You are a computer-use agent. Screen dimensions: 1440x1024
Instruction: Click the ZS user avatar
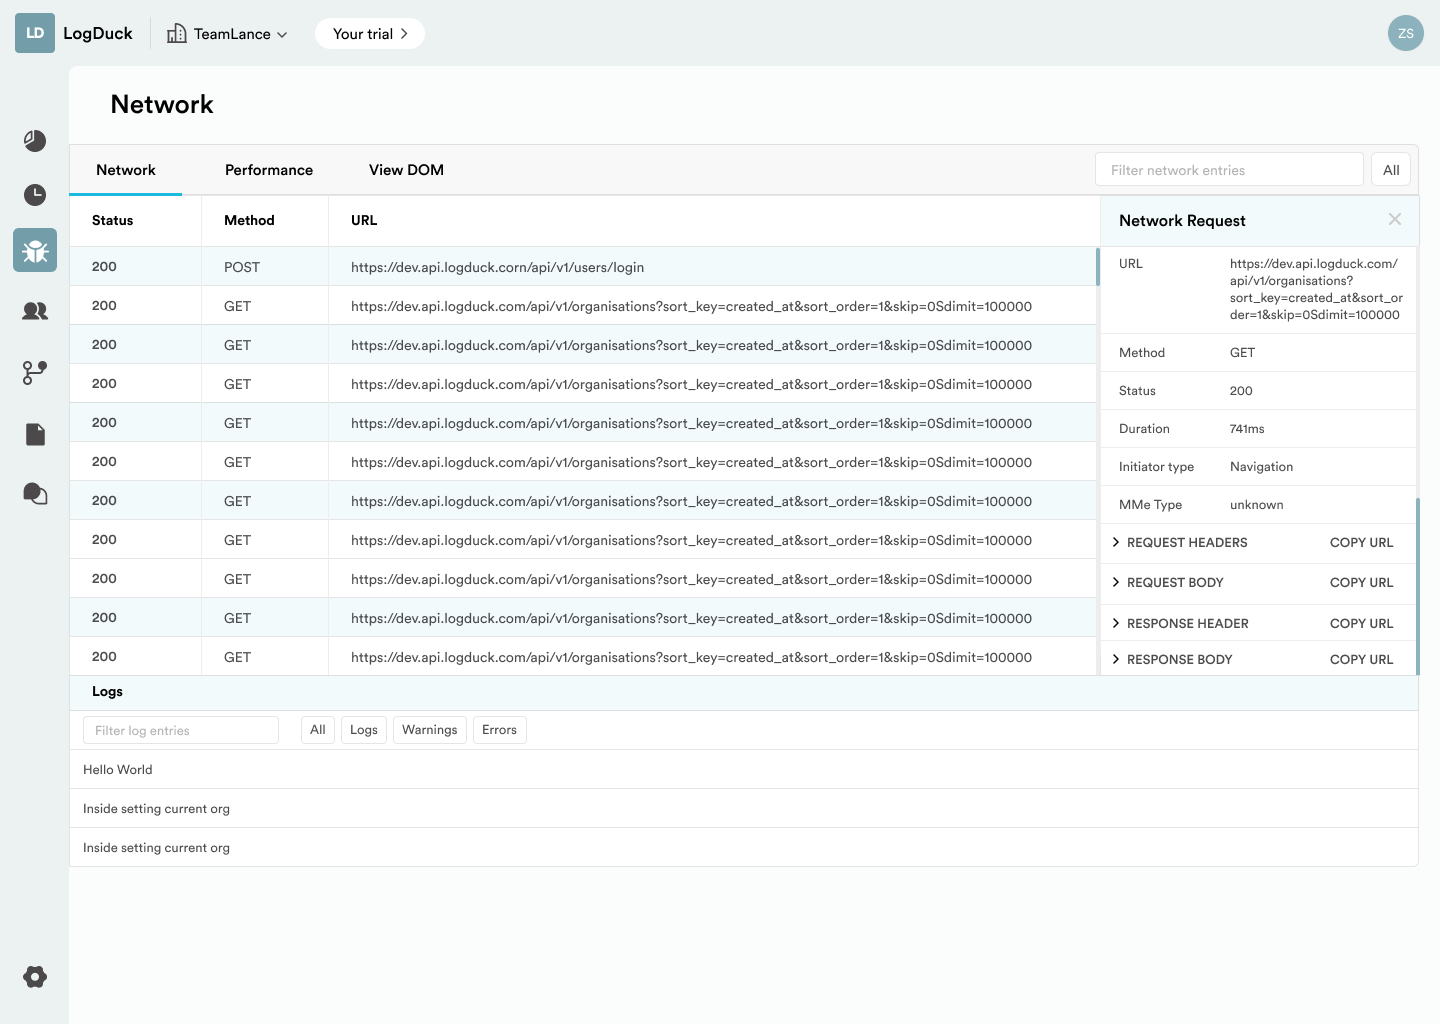1405,33
